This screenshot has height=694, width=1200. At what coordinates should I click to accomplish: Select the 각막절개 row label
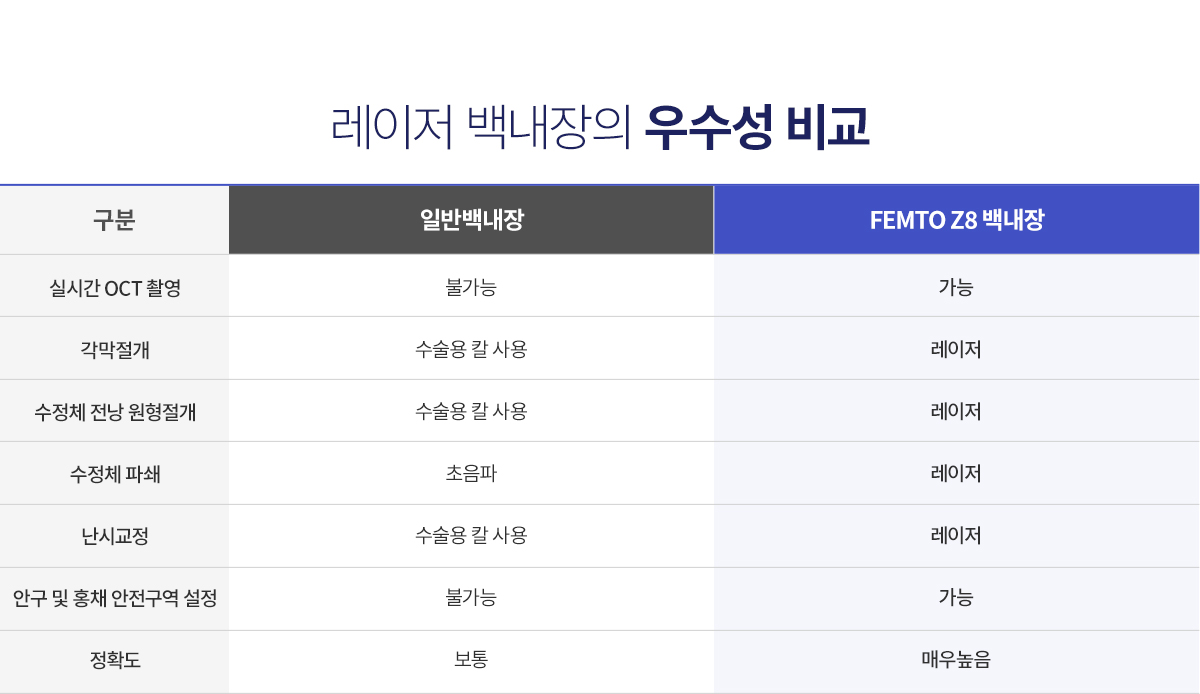[x=114, y=349]
